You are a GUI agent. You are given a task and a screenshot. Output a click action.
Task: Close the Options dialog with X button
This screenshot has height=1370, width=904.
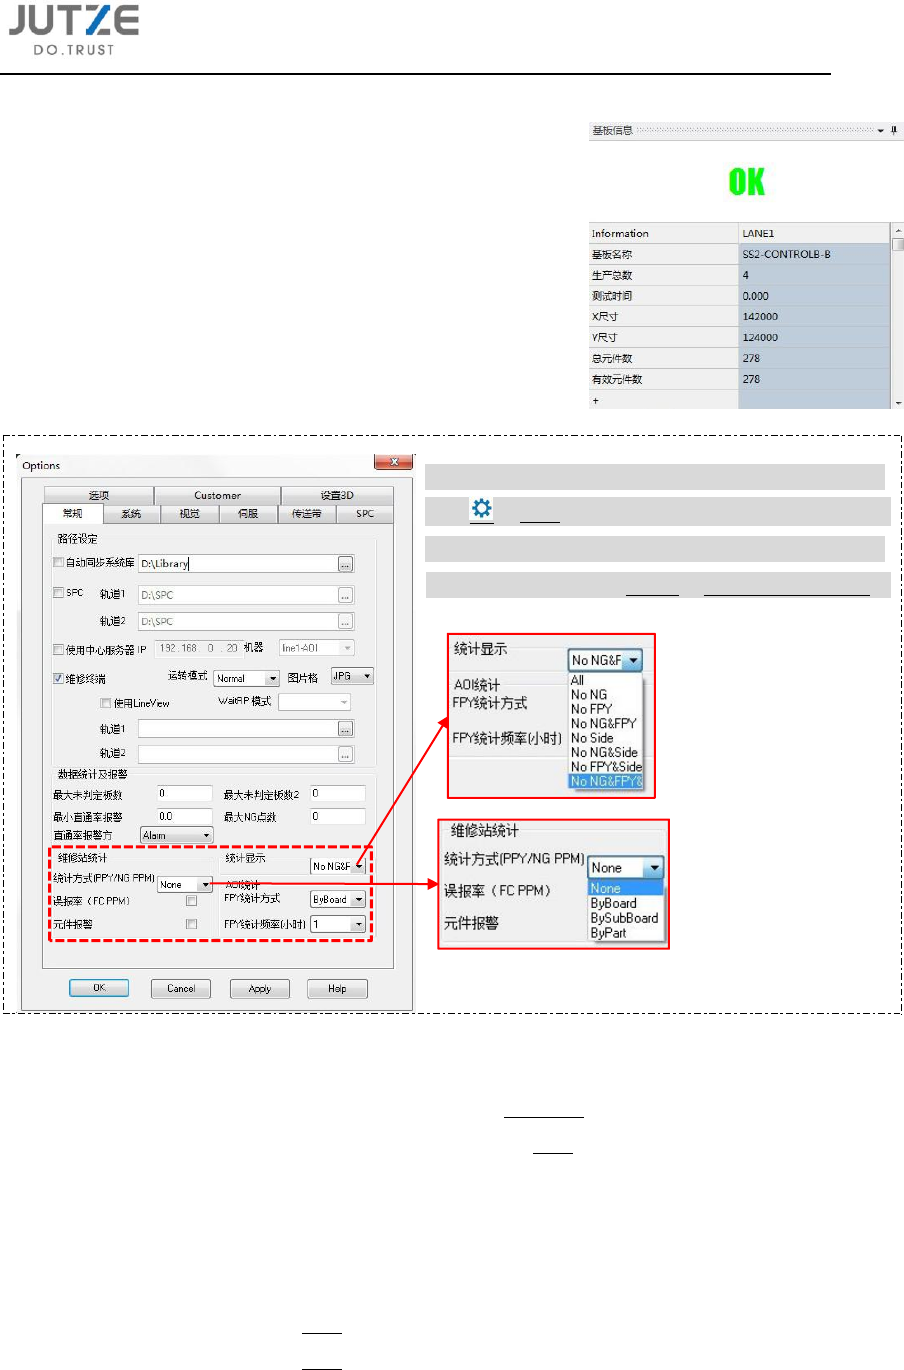click(394, 461)
